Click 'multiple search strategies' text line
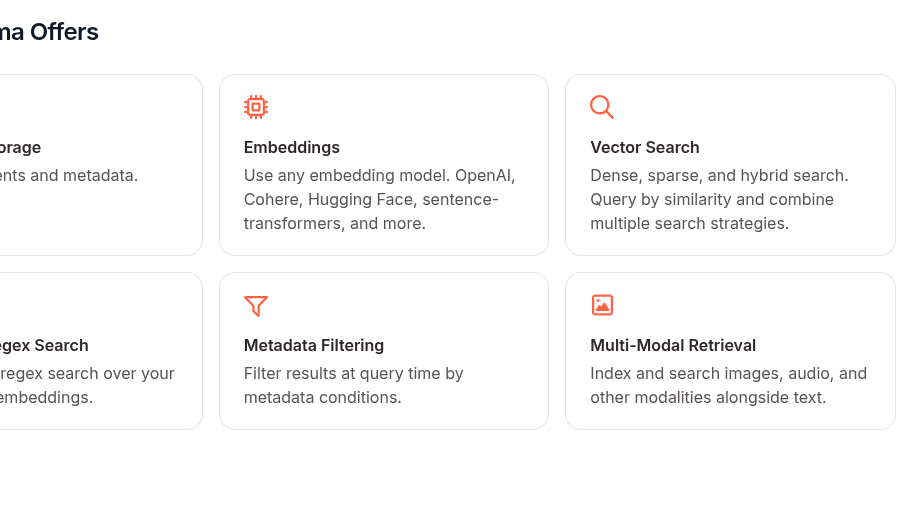 click(x=689, y=223)
